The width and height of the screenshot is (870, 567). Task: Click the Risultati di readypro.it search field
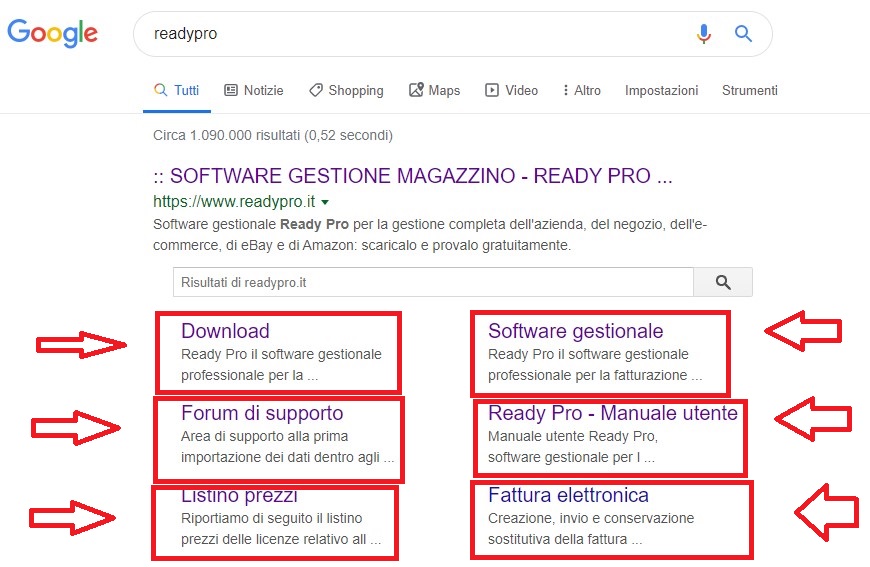(x=432, y=283)
